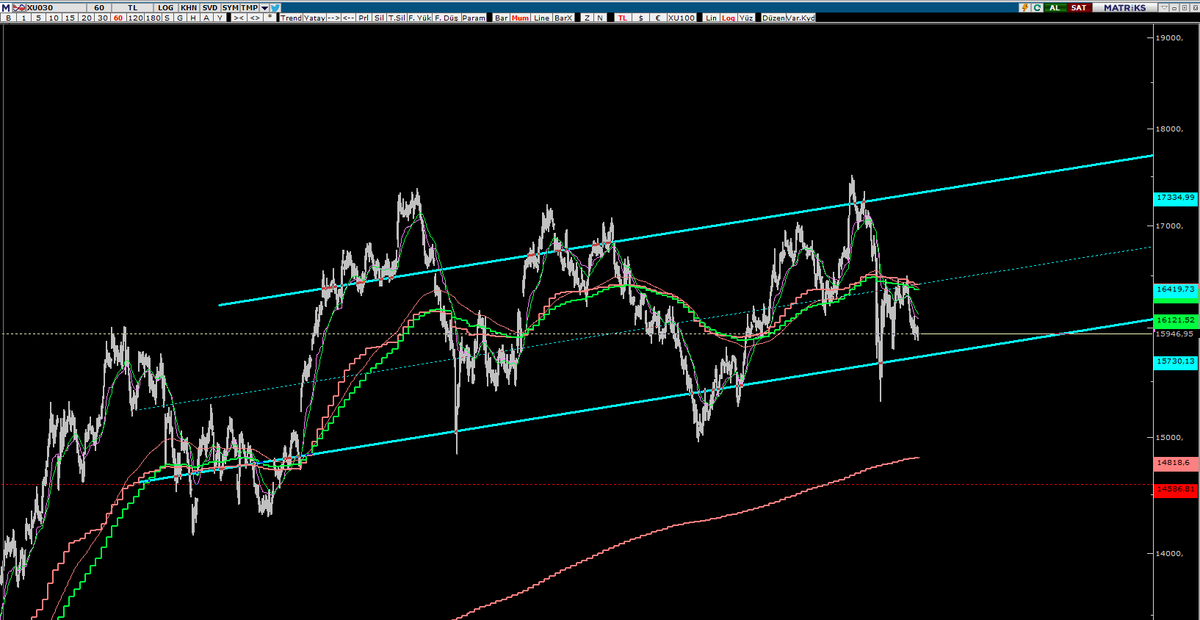Click the N toolbar button

[600, 18]
